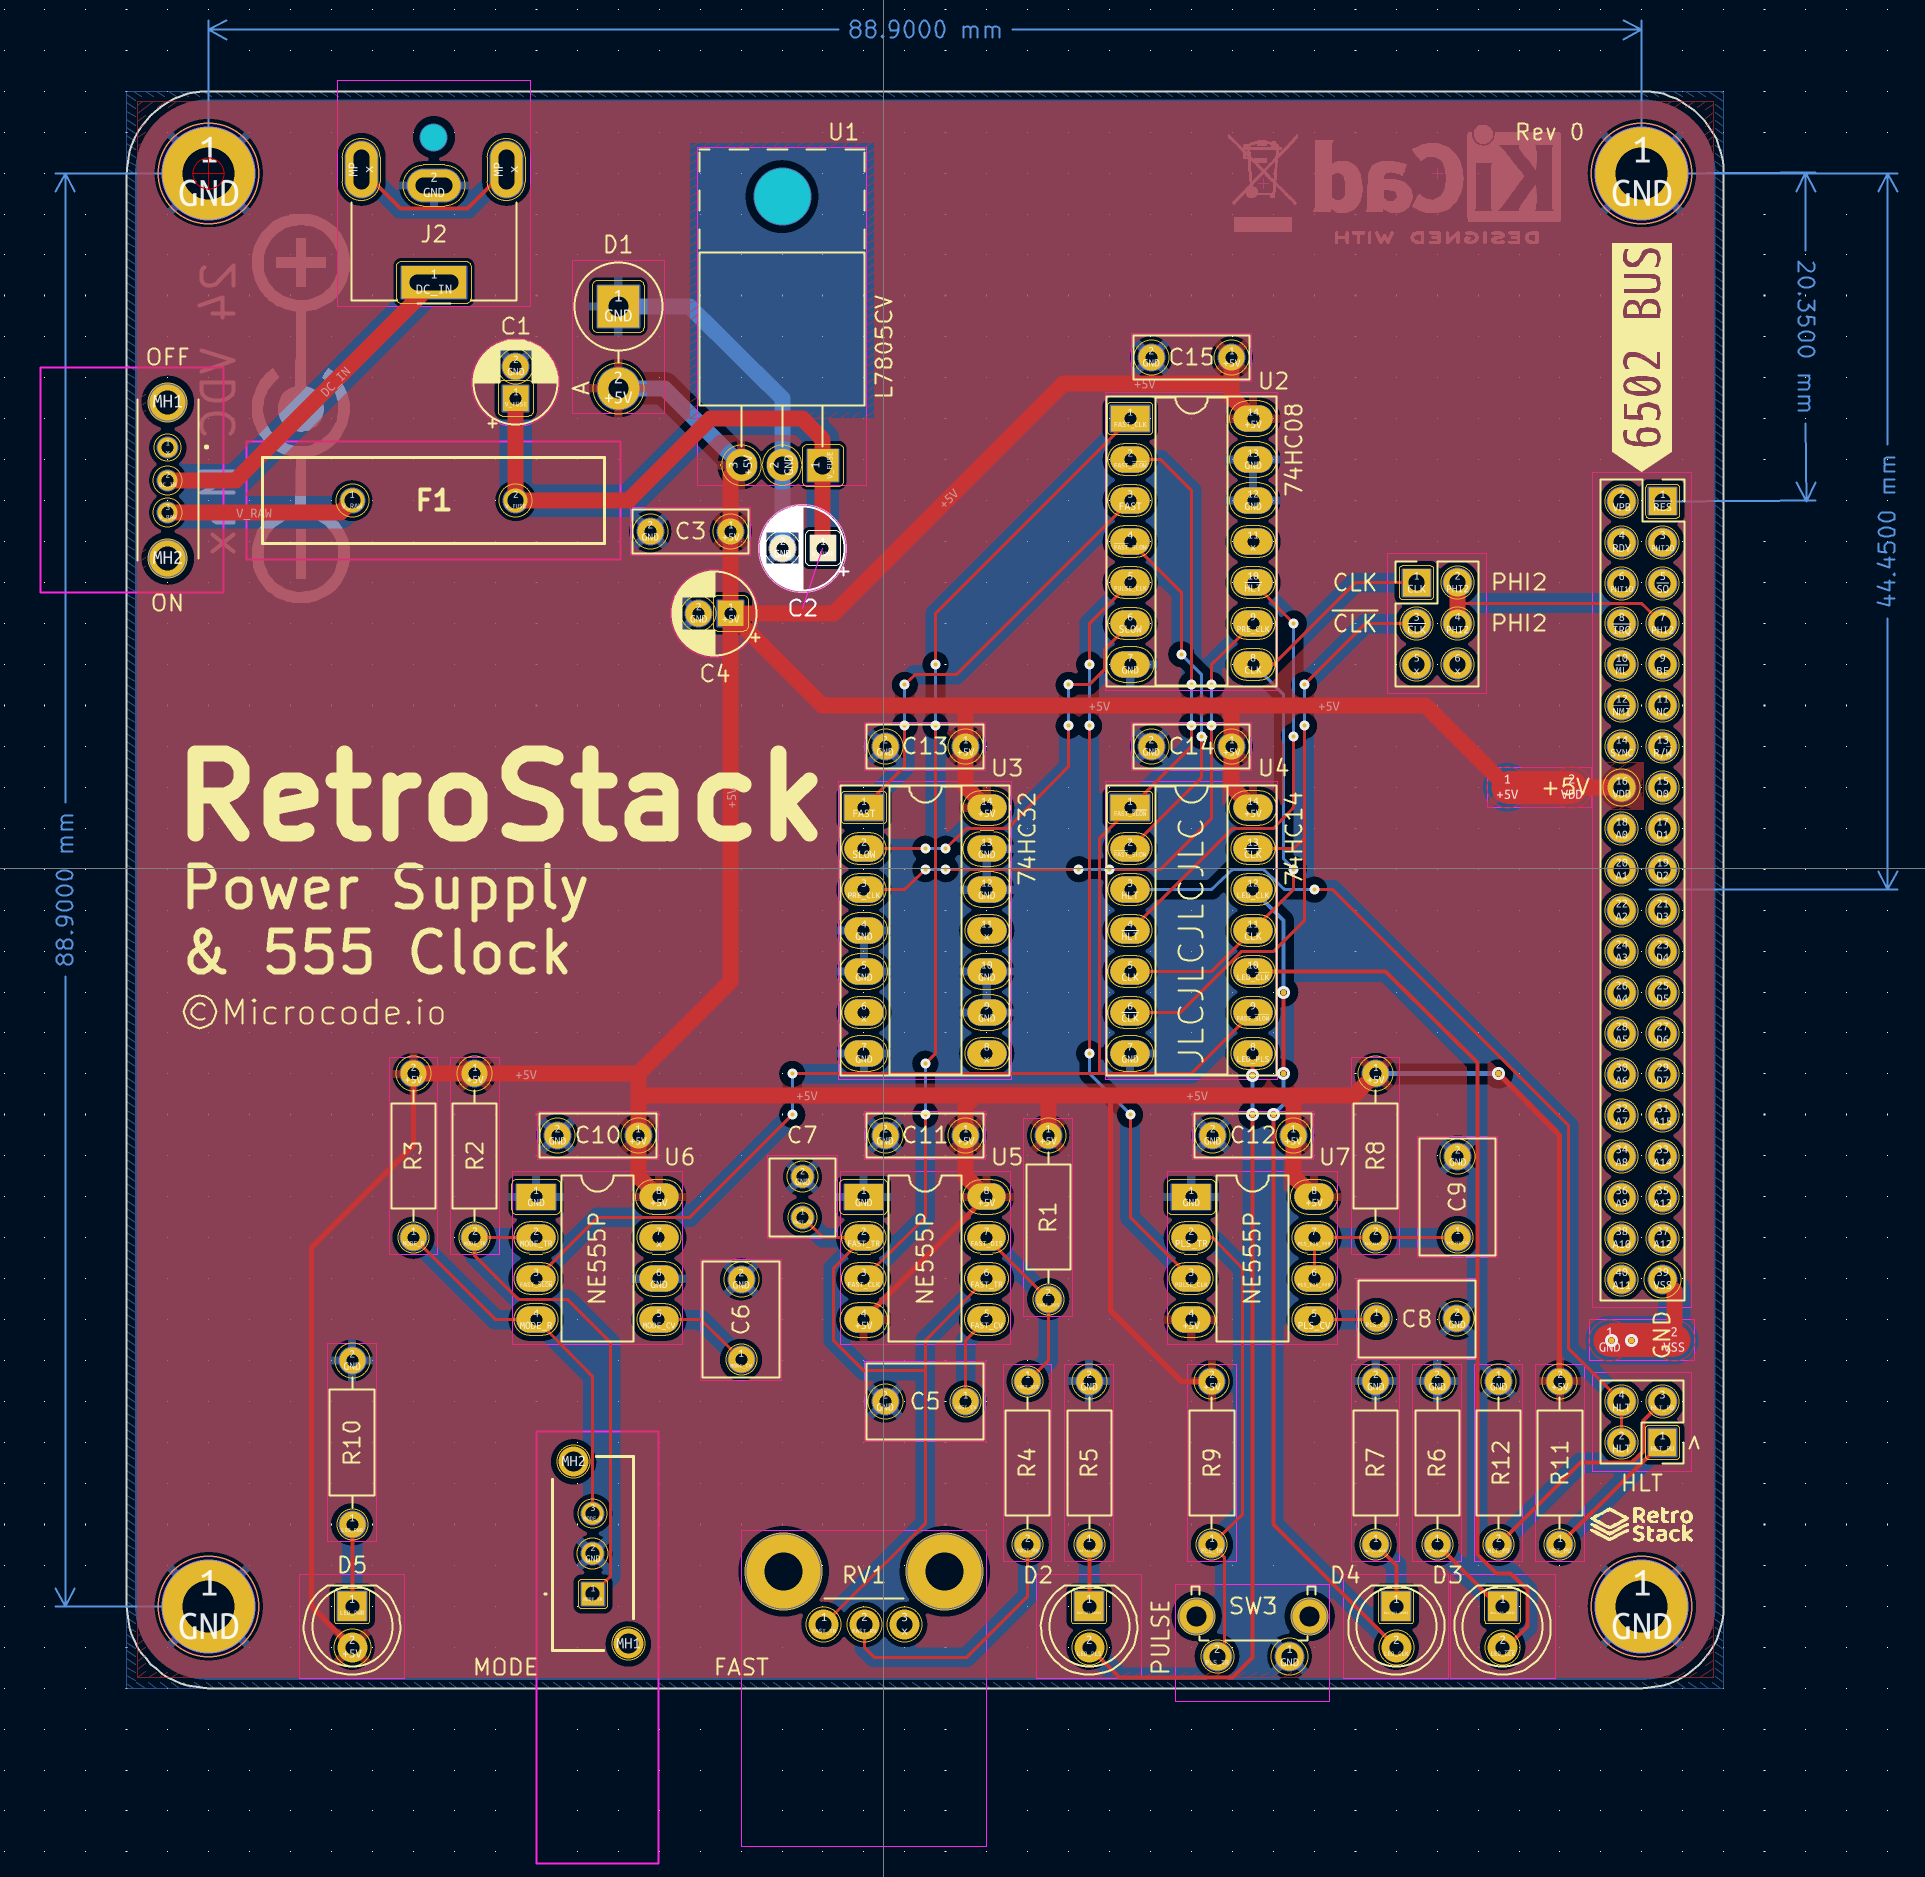Select capacitor C15 reference label

tap(1191, 357)
